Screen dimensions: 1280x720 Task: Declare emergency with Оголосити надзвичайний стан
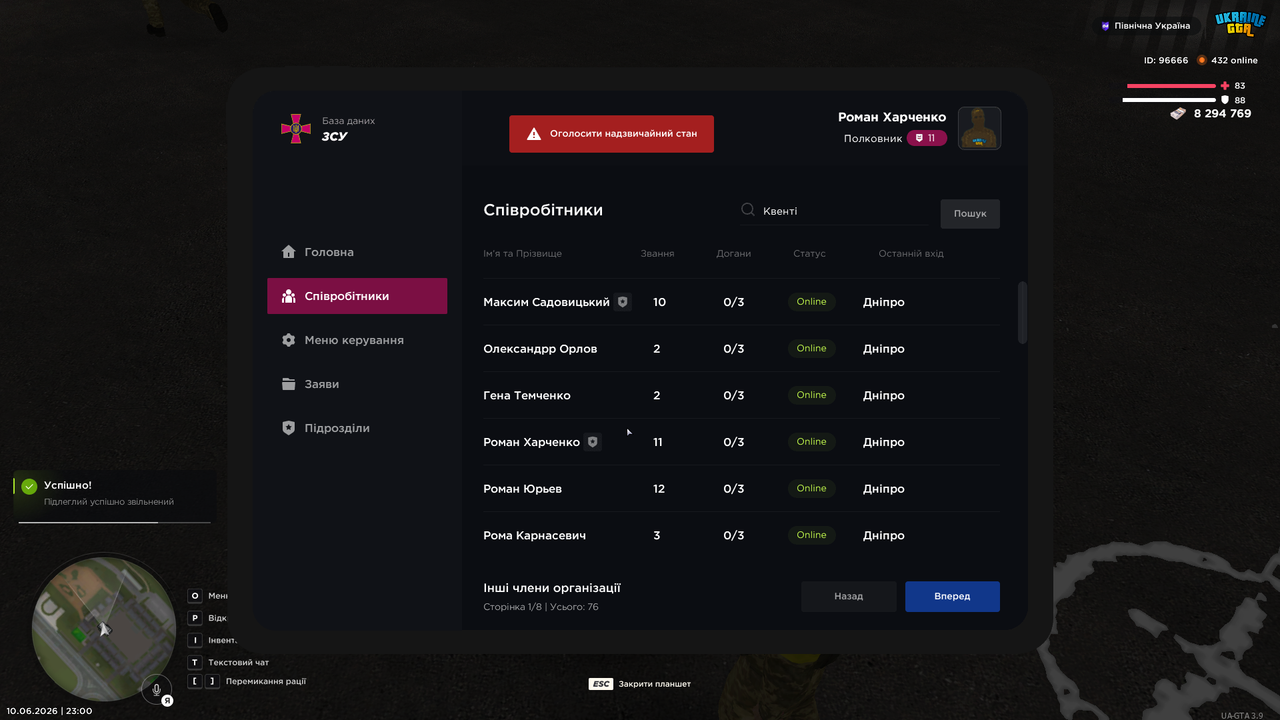pyautogui.click(x=611, y=133)
